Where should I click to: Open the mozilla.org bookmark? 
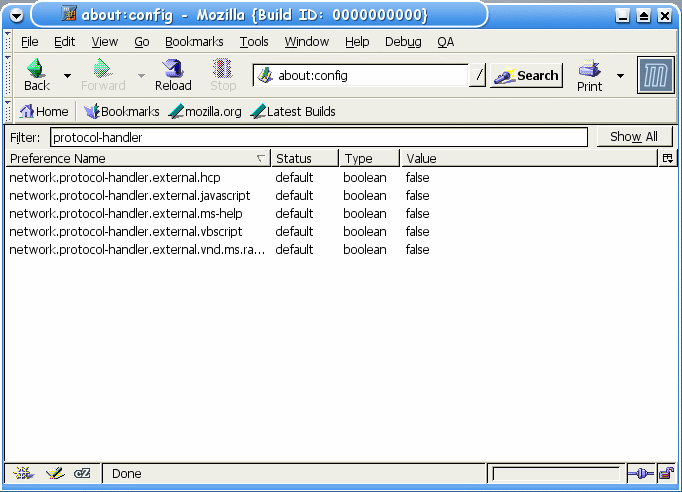[205, 112]
